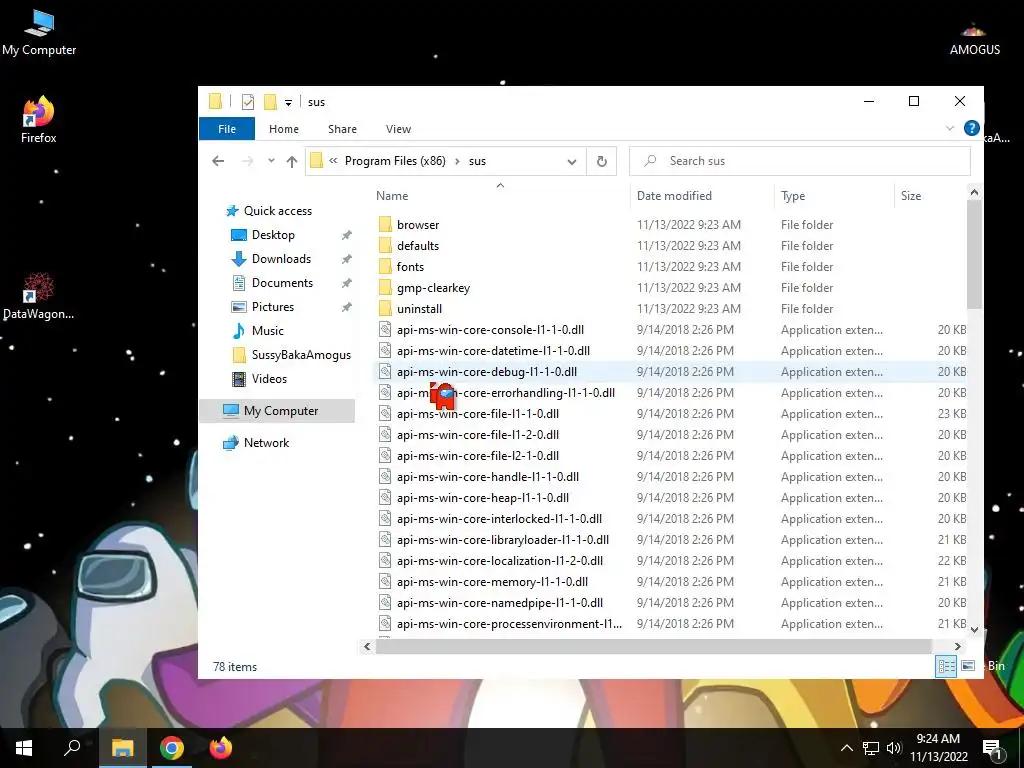Image resolution: width=1024 pixels, height=768 pixels.
Task: Launch the Firefox desktop shortcut
Action: click(x=39, y=120)
